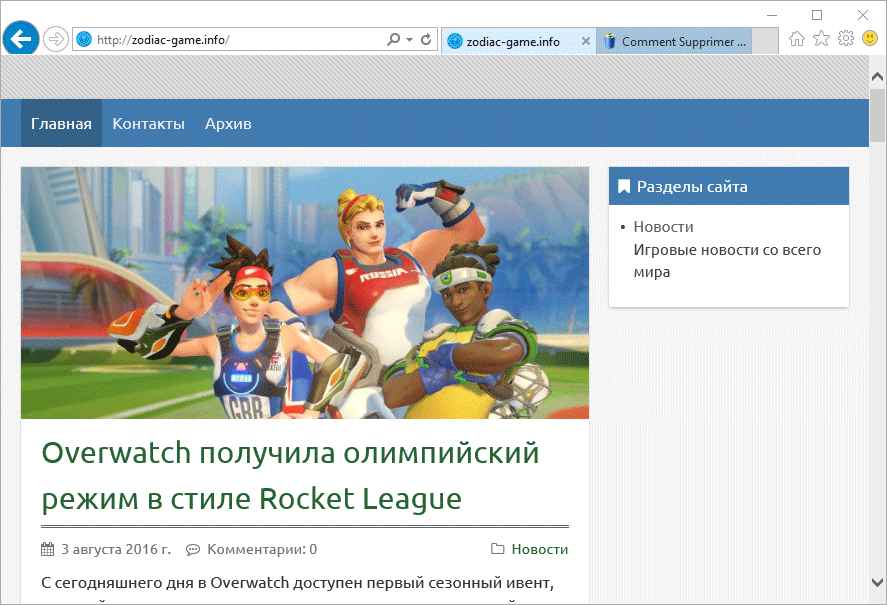Open the Контакты menu item
Viewport: 887px width, 605px height.
pyautogui.click(x=148, y=123)
